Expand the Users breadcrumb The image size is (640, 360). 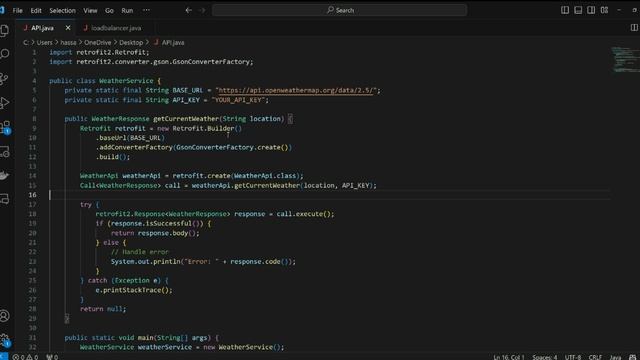tap(44, 42)
